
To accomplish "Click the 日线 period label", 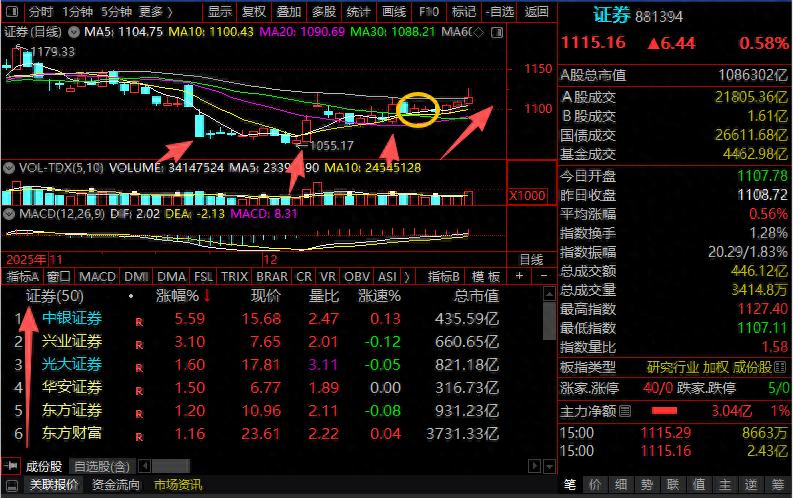I will [532, 260].
